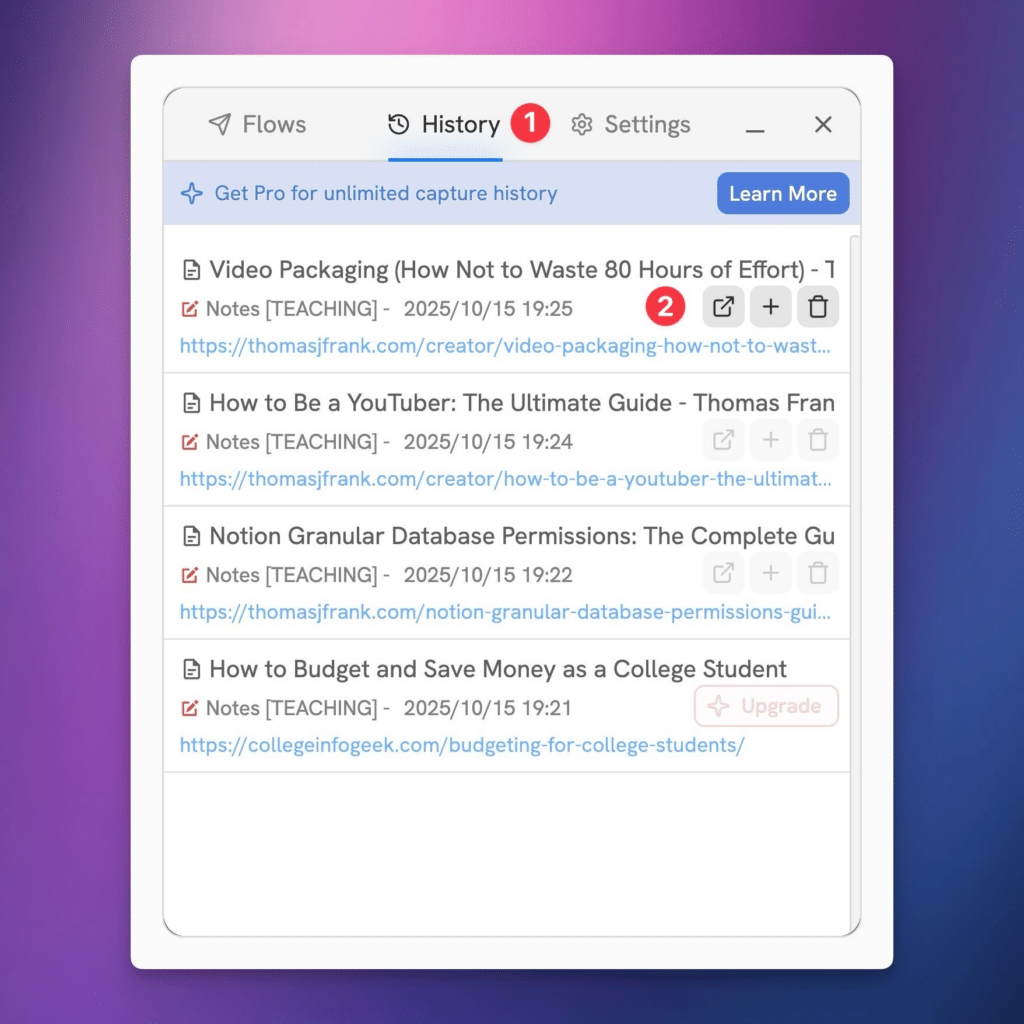
Task: Click plus icon on Notion Granular Permissions entry
Action: (x=770, y=574)
